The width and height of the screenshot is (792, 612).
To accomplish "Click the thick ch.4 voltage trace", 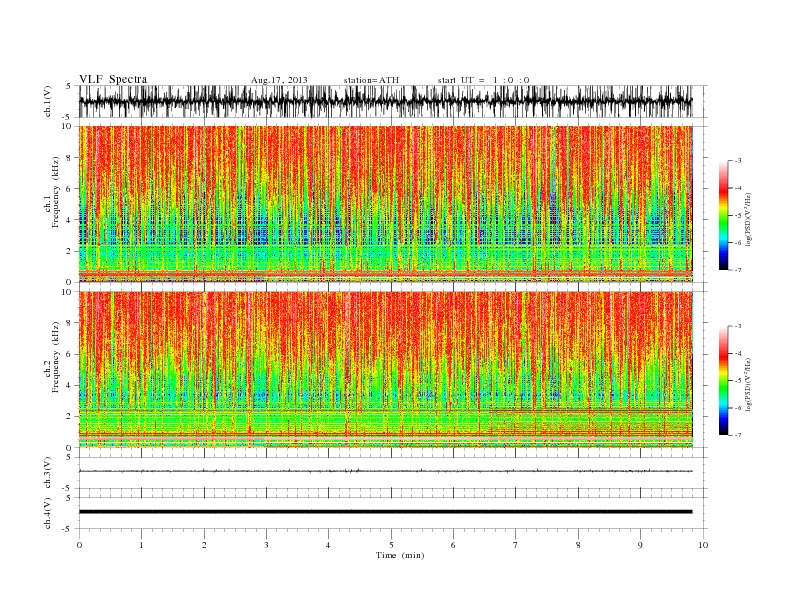I will 385,512.
